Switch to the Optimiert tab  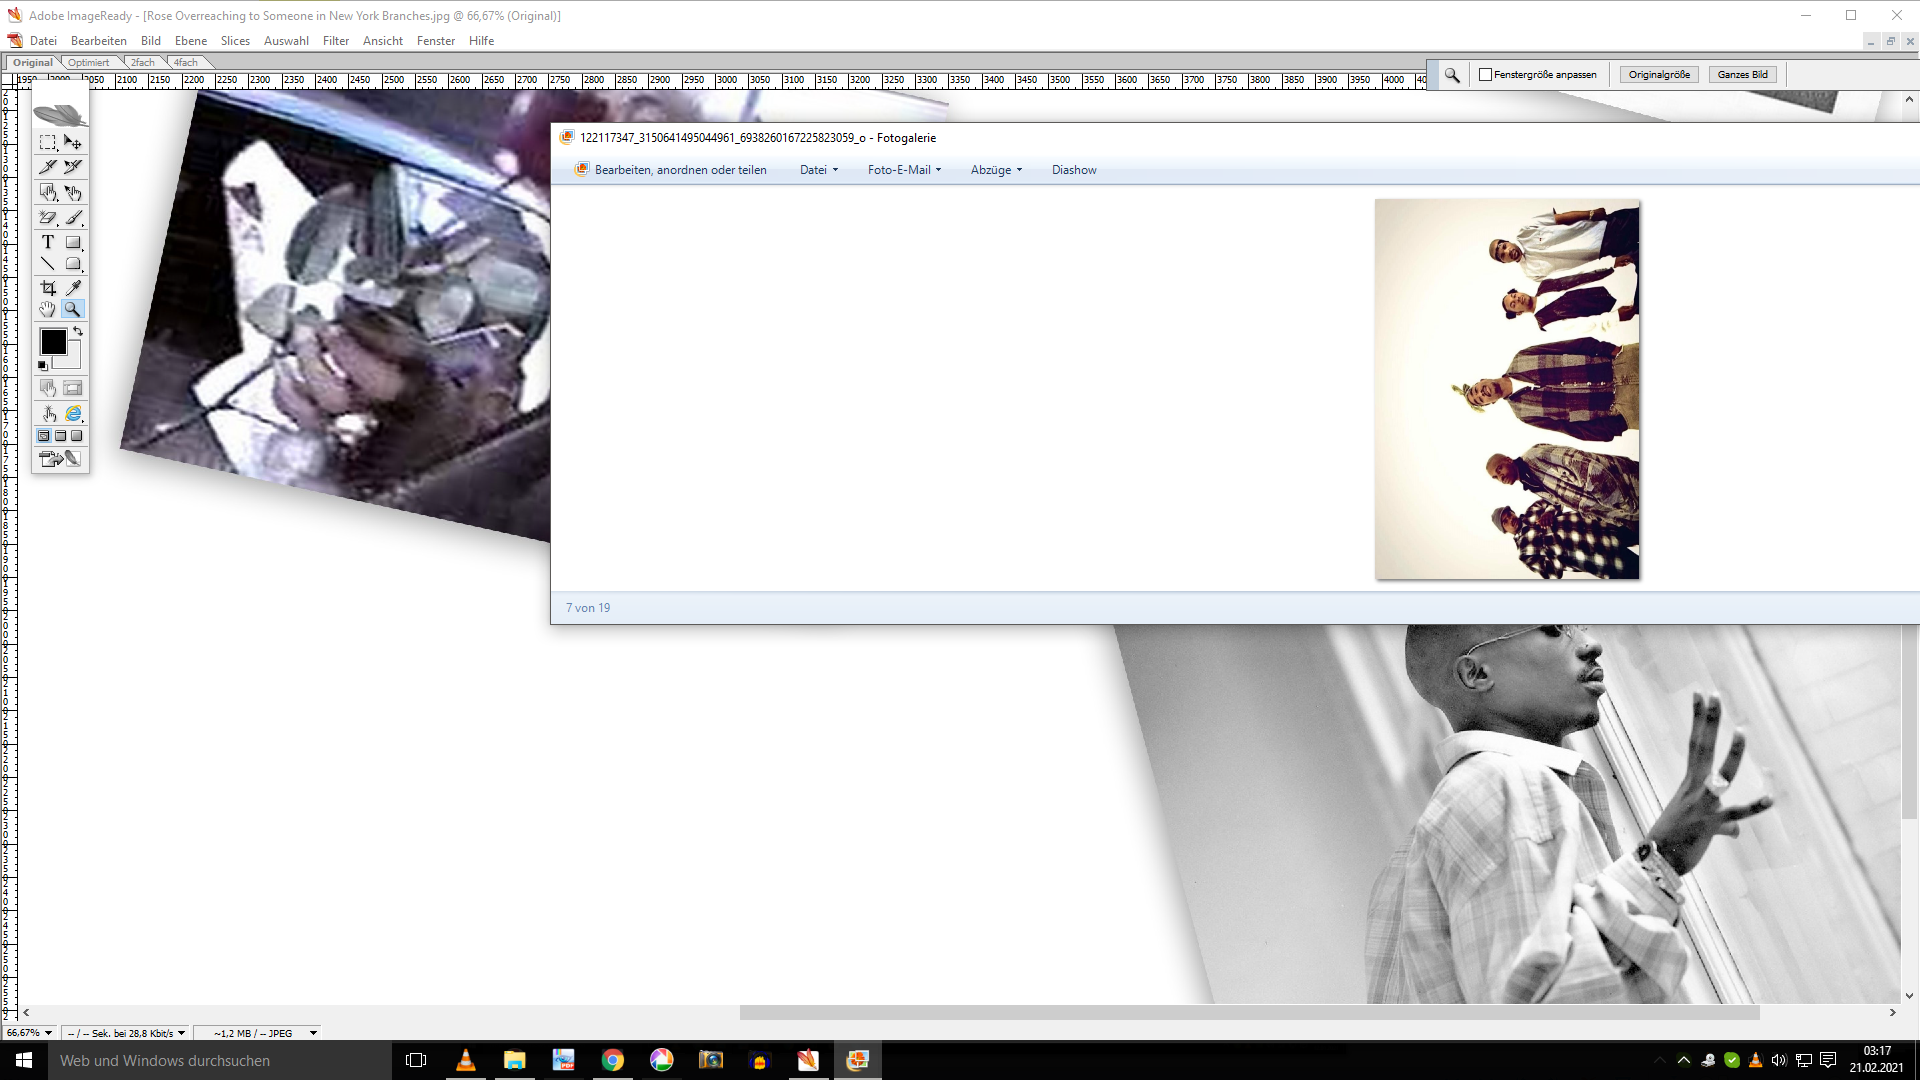coord(89,62)
